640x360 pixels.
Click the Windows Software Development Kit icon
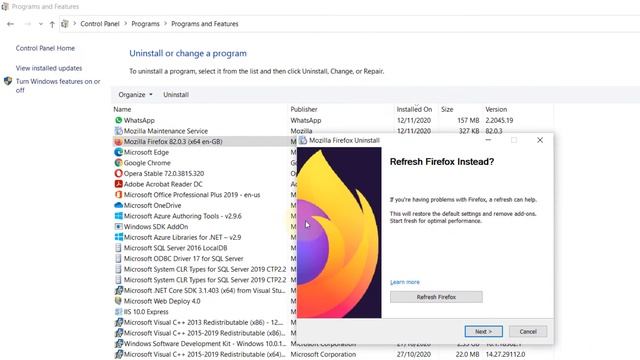(118, 343)
